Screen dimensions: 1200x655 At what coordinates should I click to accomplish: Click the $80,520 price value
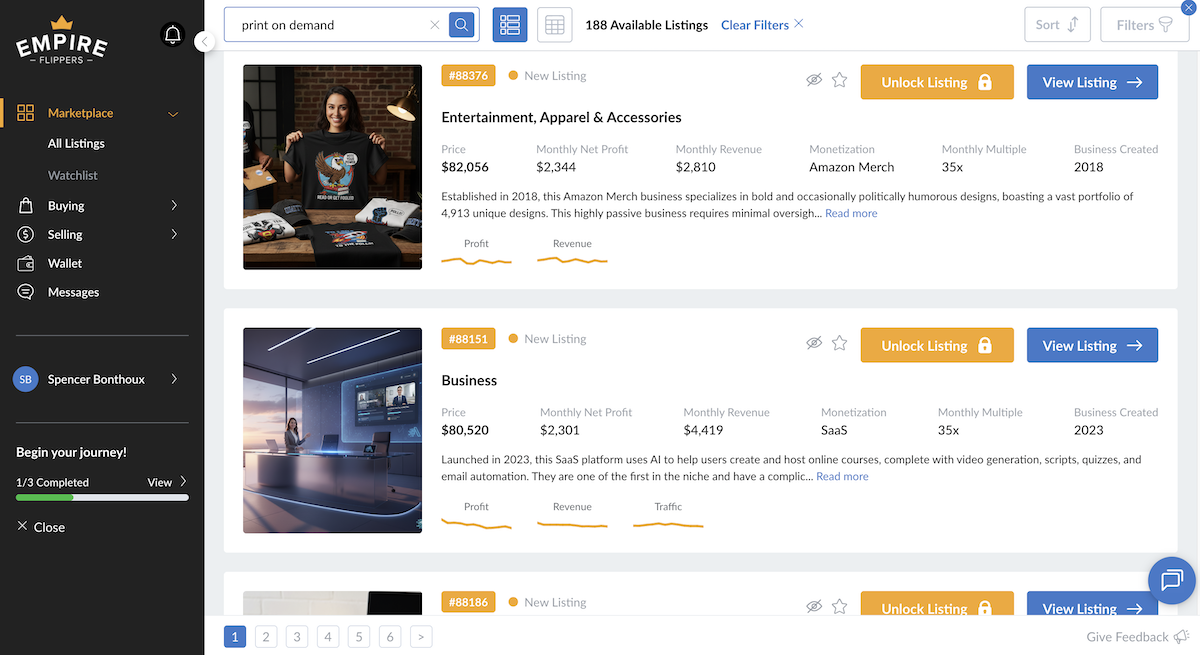[465, 430]
